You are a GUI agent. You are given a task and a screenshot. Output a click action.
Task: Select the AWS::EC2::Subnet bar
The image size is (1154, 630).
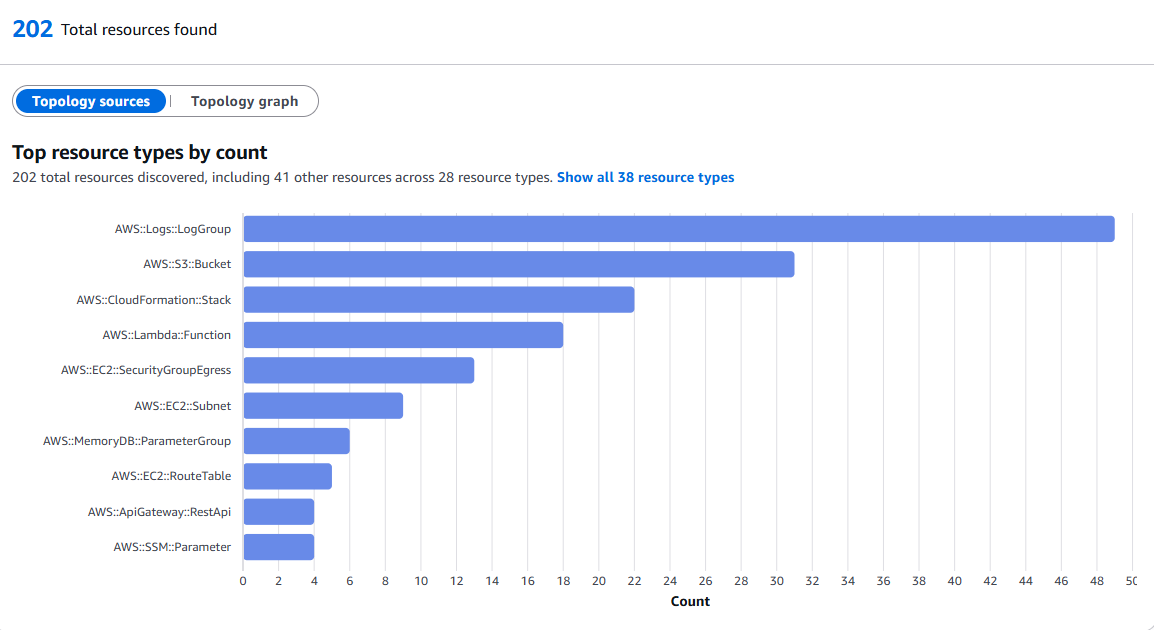[323, 406]
